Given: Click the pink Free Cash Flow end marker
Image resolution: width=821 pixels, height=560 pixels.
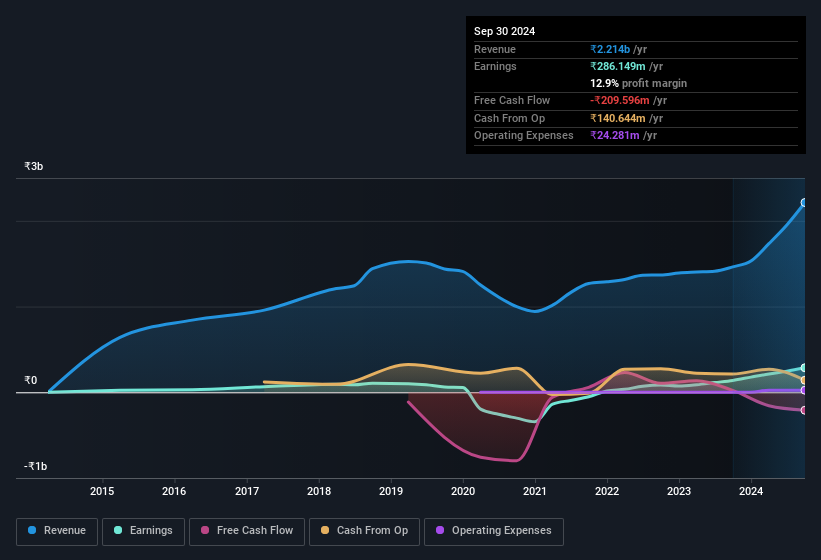Looking at the screenshot, I should pyautogui.click(x=804, y=410).
